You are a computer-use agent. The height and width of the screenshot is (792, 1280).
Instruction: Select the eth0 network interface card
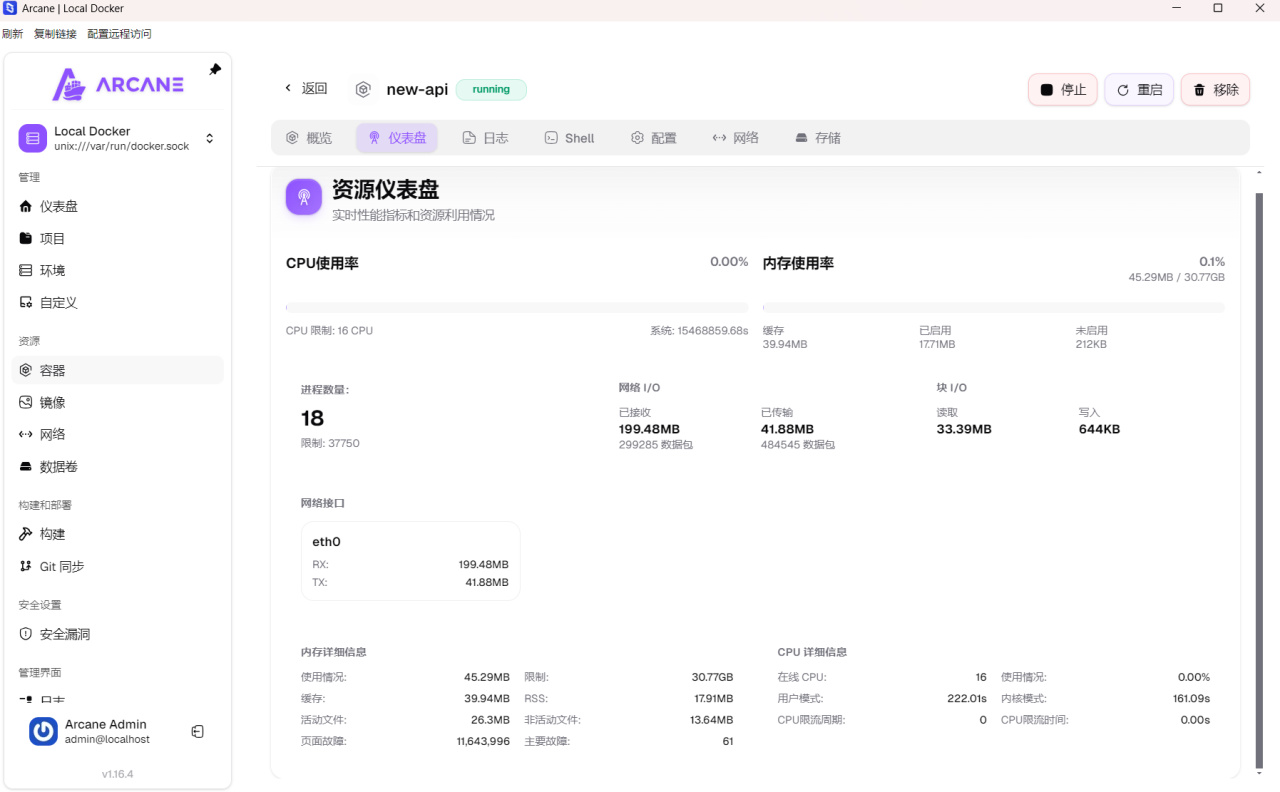(x=411, y=561)
